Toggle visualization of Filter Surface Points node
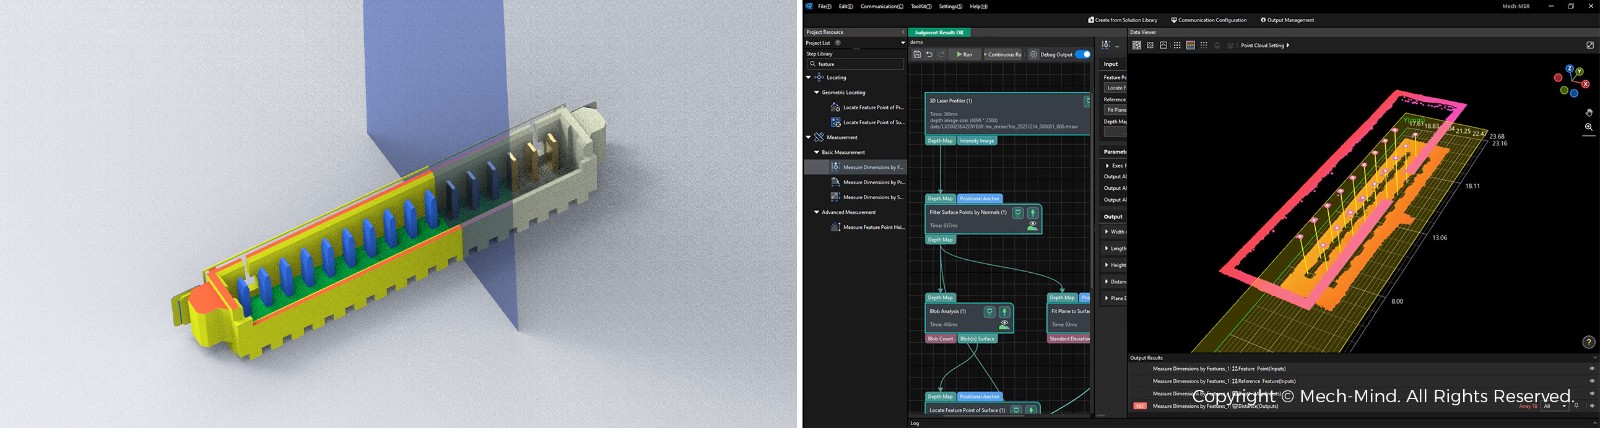The height and width of the screenshot is (428, 1600). pyautogui.click(x=1033, y=225)
